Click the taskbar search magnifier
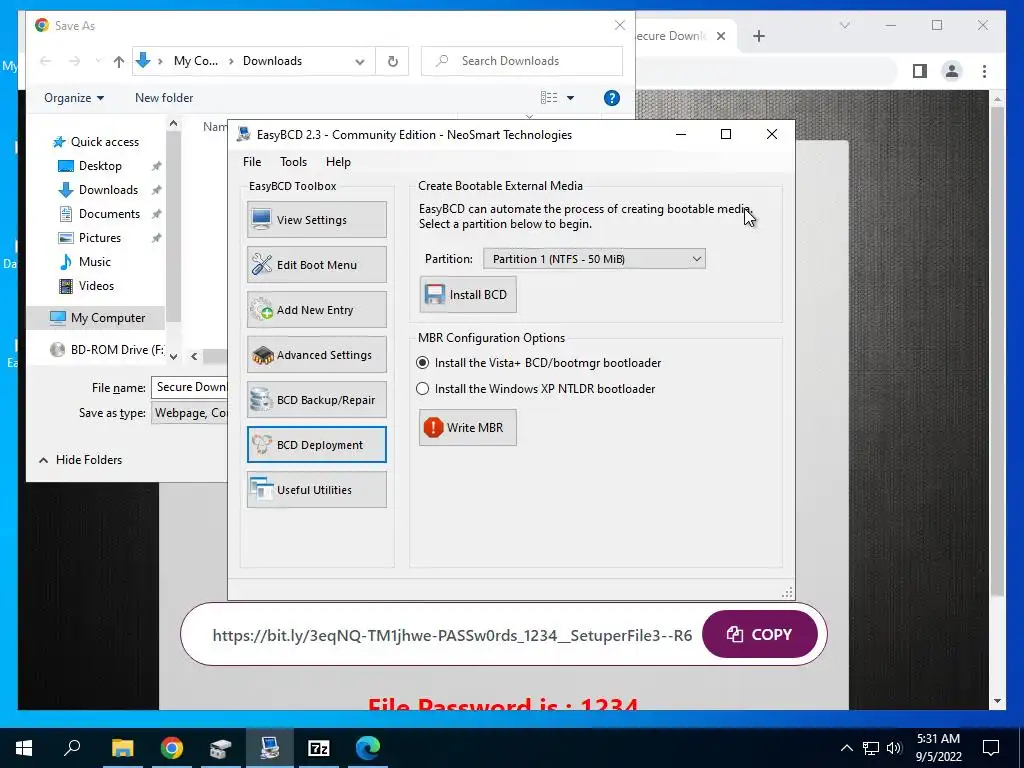Screen dimensions: 1024x768 pos(72,748)
